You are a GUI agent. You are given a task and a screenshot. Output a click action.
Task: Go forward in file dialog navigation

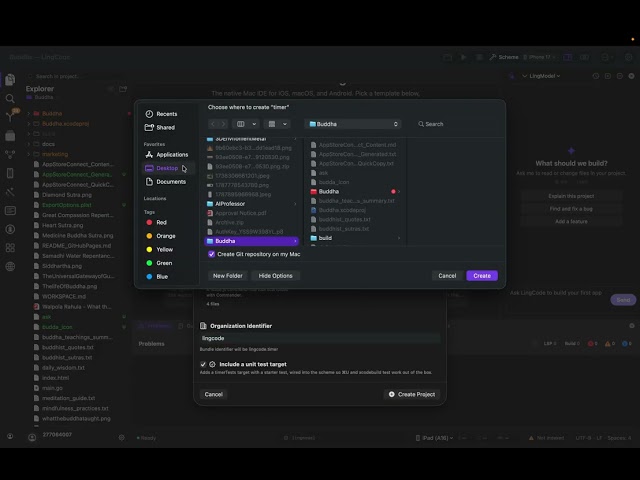223,124
